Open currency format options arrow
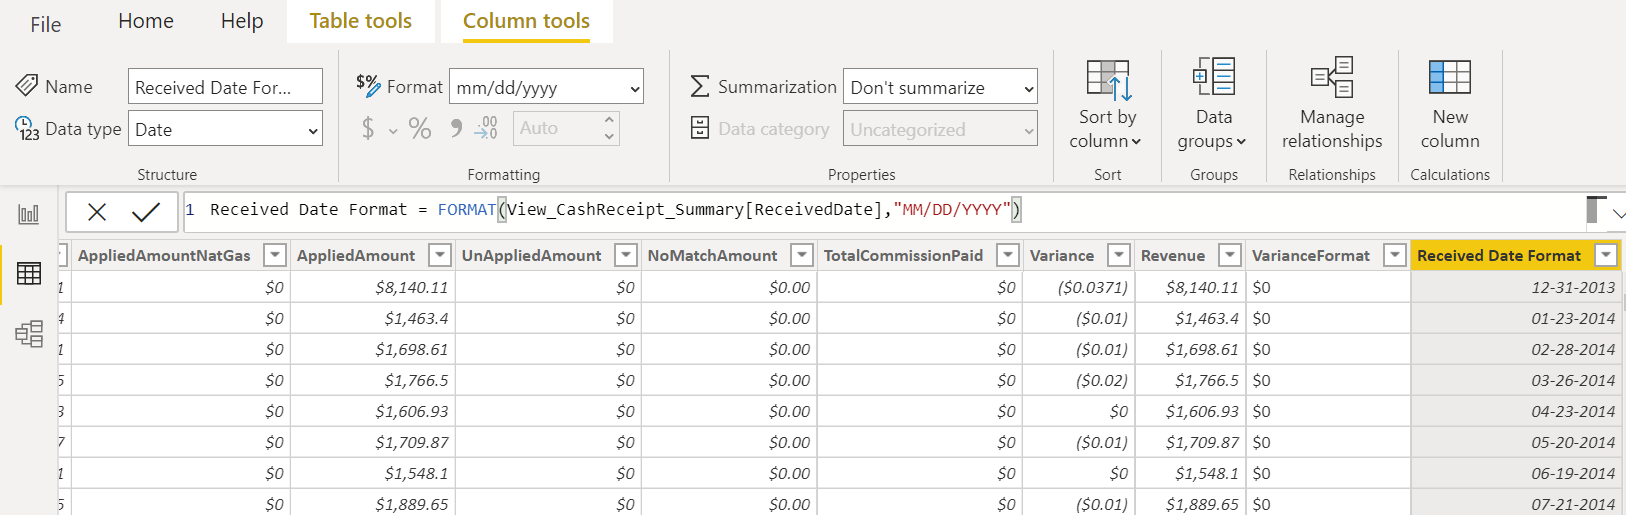The width and height of the screenshot is (1626, 515). tap(393, 130)
